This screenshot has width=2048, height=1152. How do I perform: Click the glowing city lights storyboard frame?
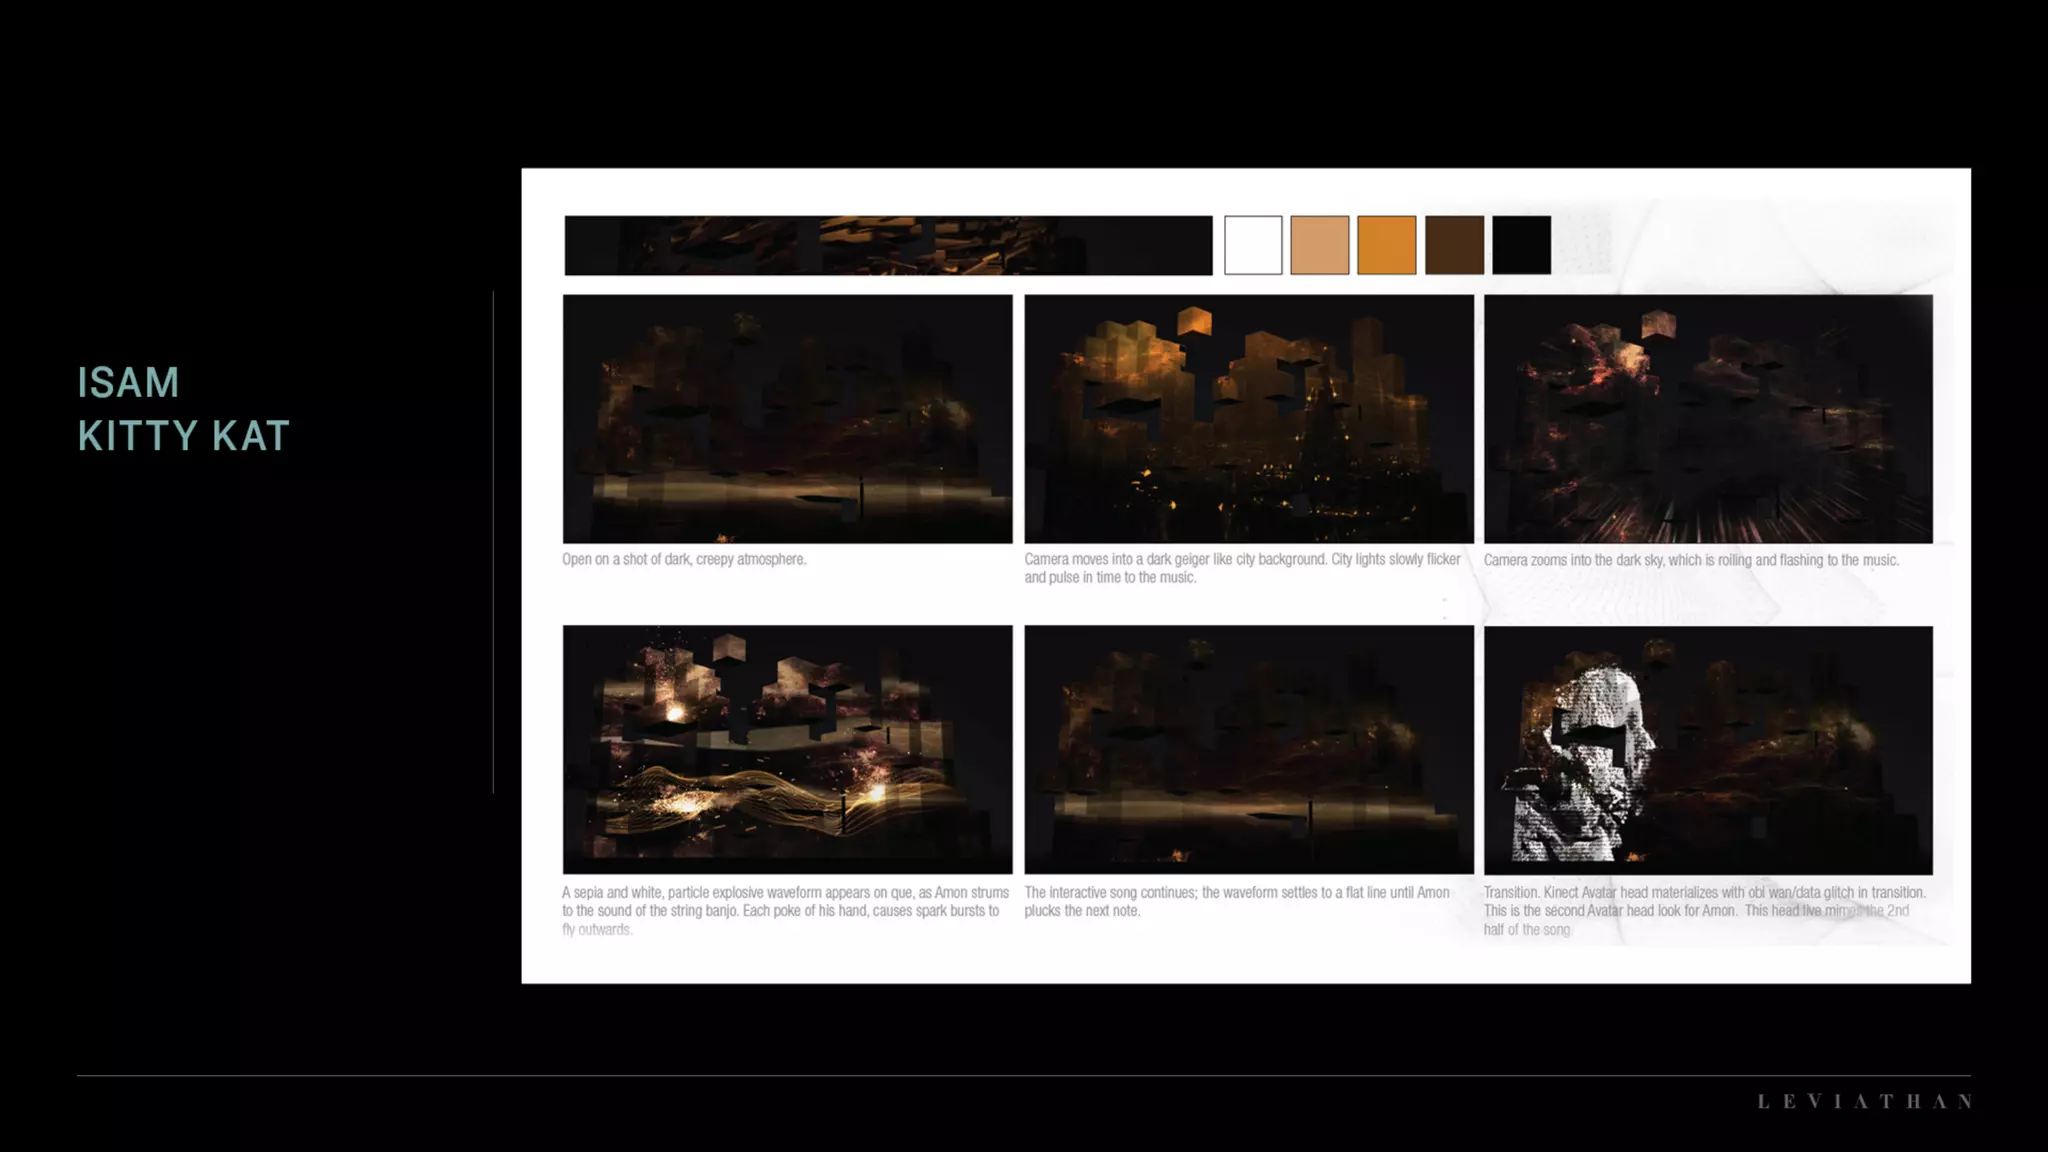1248,418
